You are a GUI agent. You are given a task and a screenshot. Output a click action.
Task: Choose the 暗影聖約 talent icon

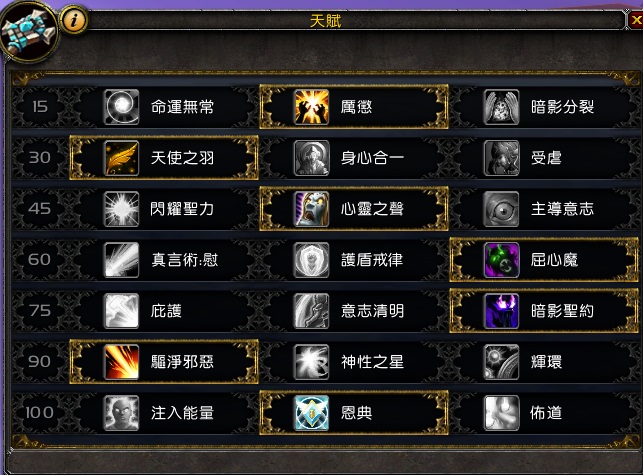pyautogui.click(x=502, y=311)
